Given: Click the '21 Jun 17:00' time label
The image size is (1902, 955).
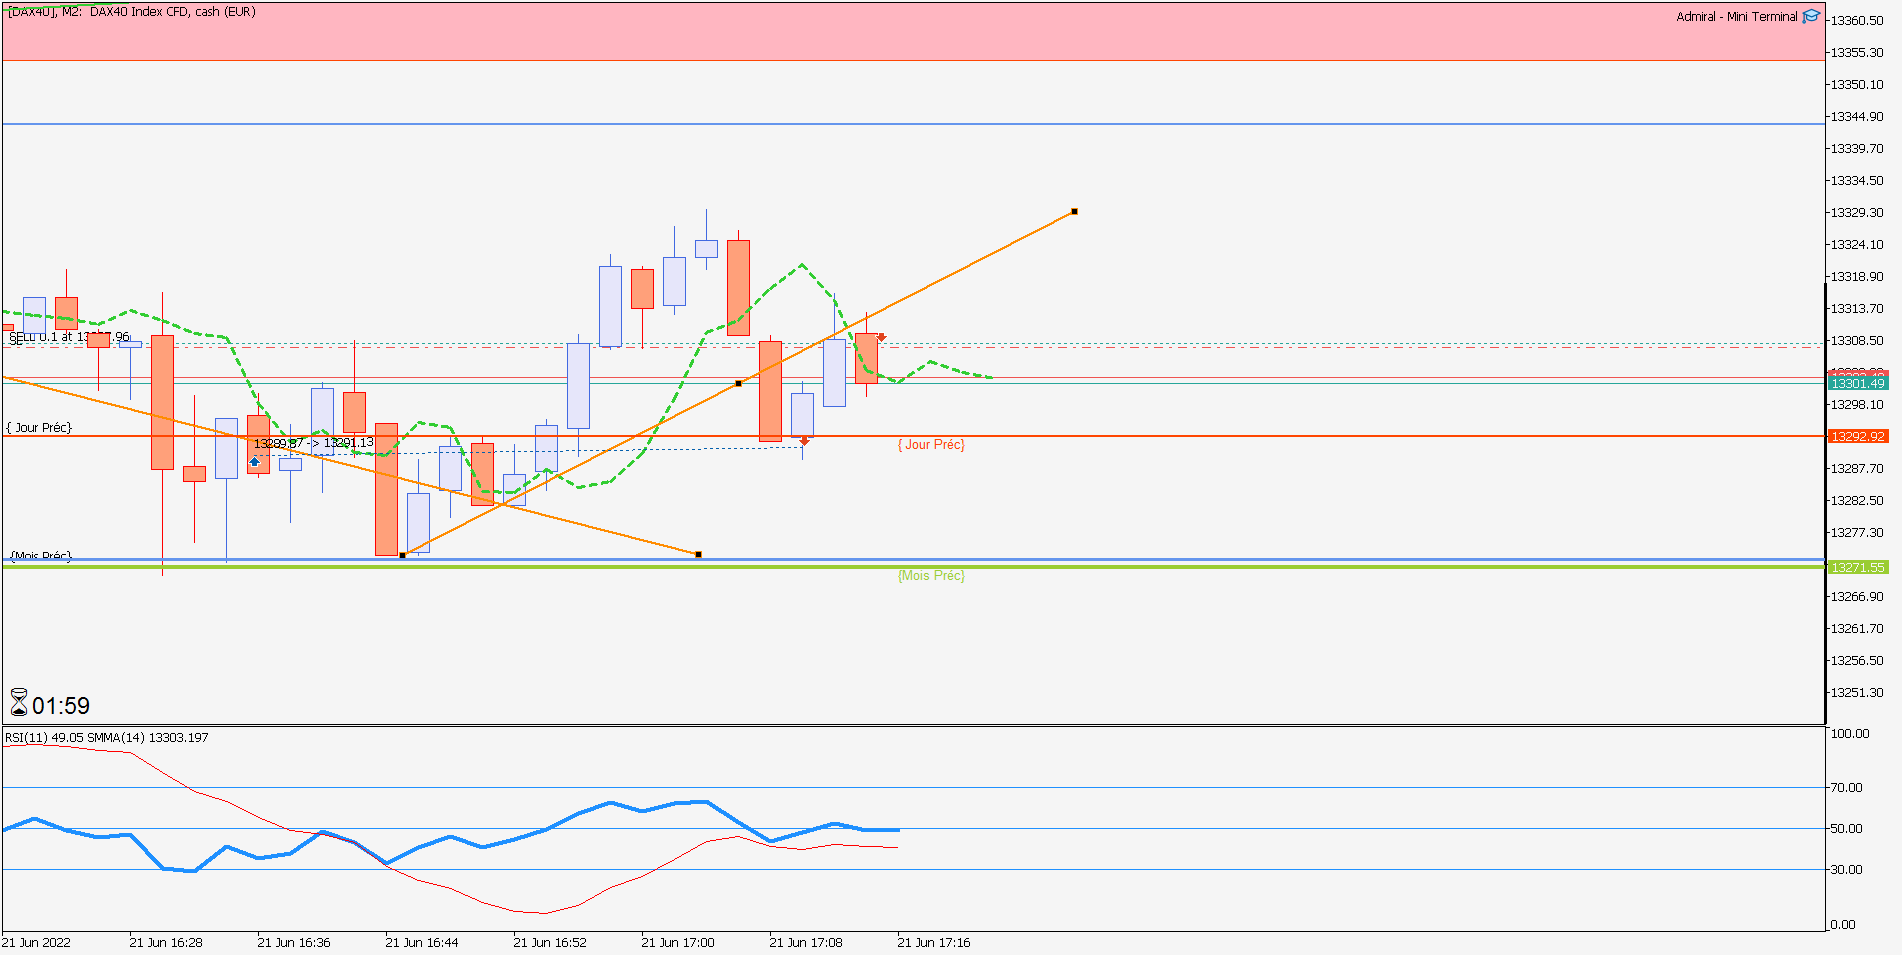Looking at the screenshot, I should tap(678, 942).
